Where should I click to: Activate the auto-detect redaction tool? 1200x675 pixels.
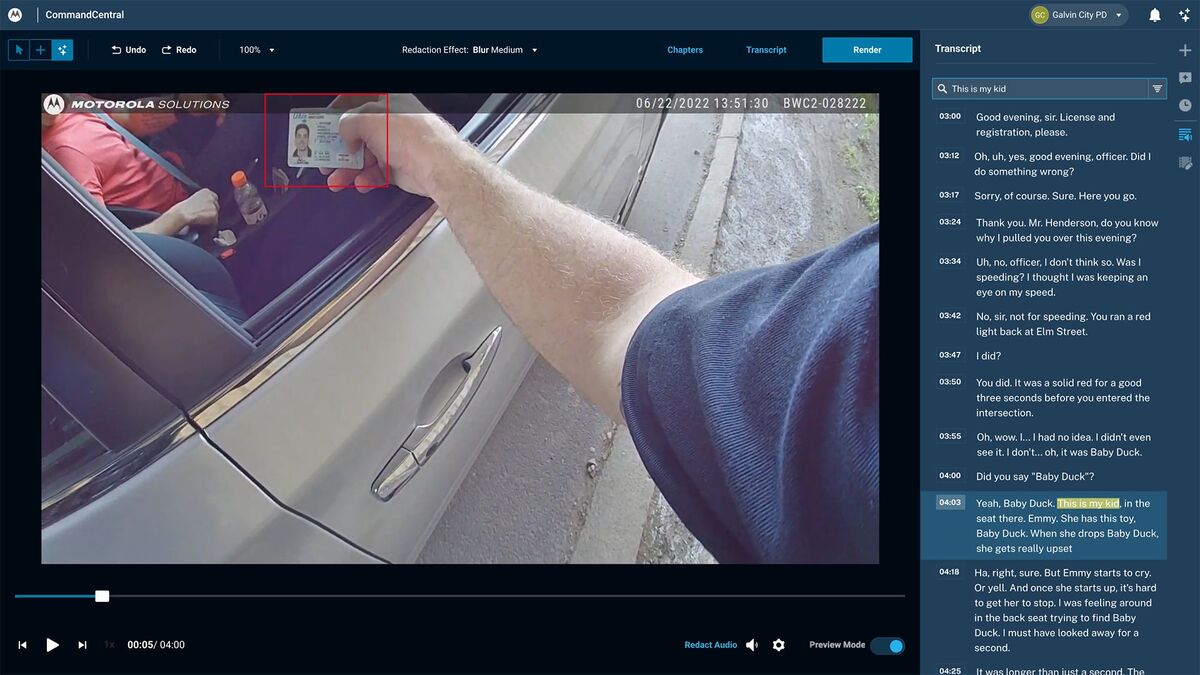[62, 49]
